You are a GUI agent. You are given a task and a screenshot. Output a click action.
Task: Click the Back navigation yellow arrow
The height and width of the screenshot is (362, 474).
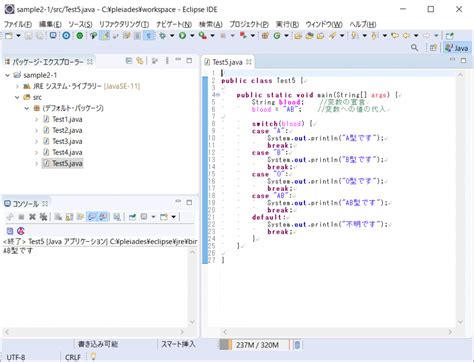406,35
